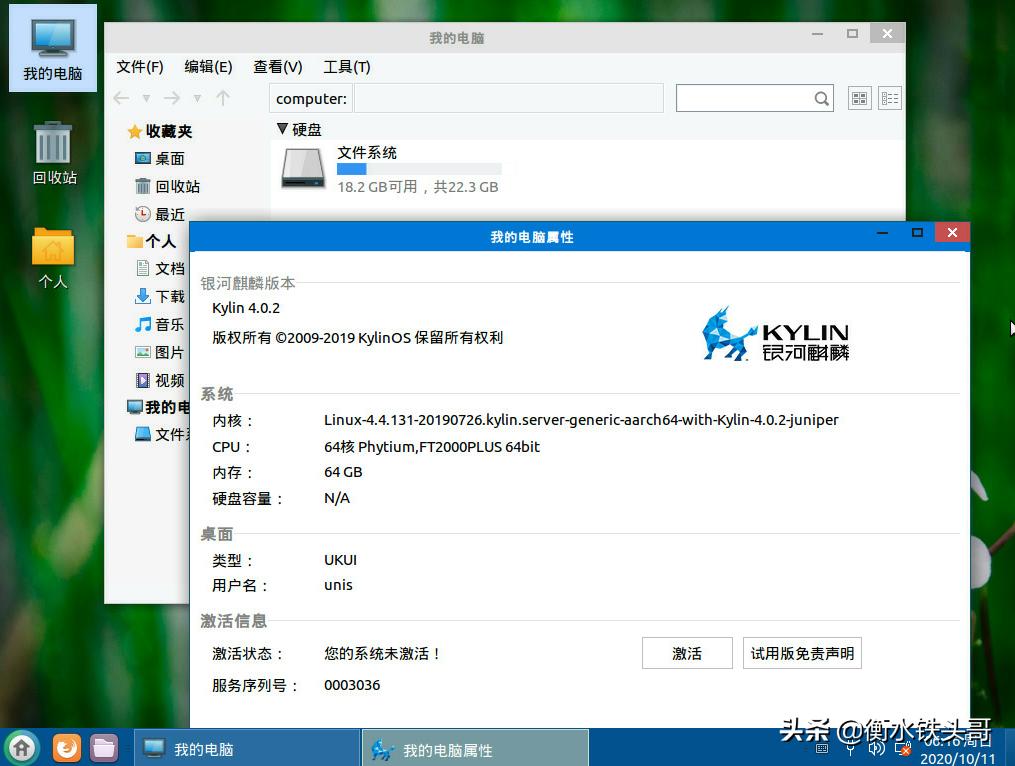Click the location path field

click(508, 98)
